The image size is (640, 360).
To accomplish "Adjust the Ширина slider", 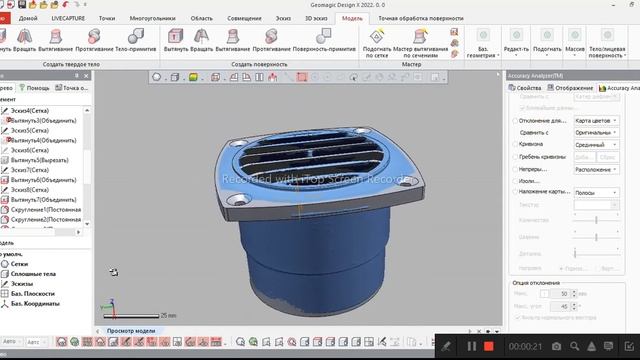I will tap(596, 237).
